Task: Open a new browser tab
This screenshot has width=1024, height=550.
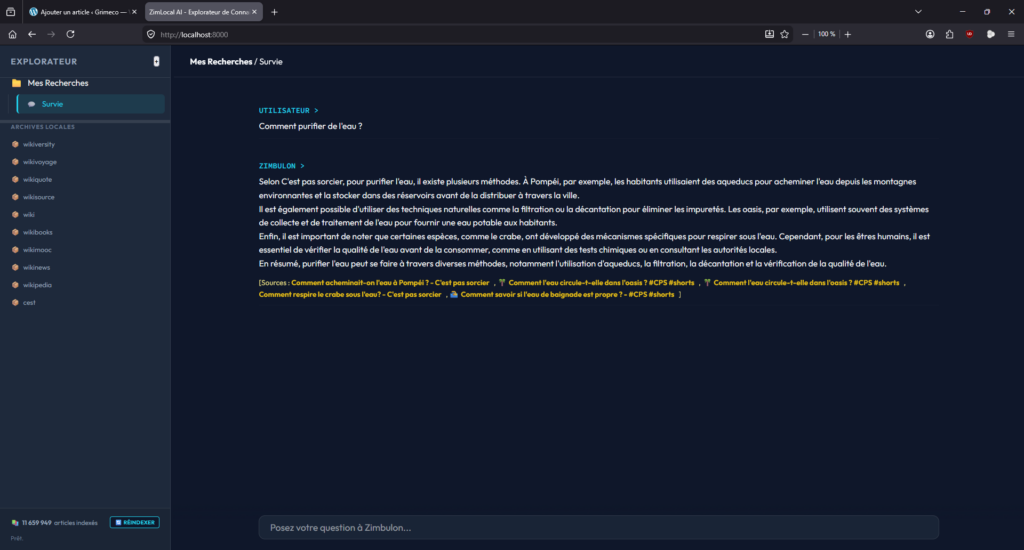Action: click(275, 12)
